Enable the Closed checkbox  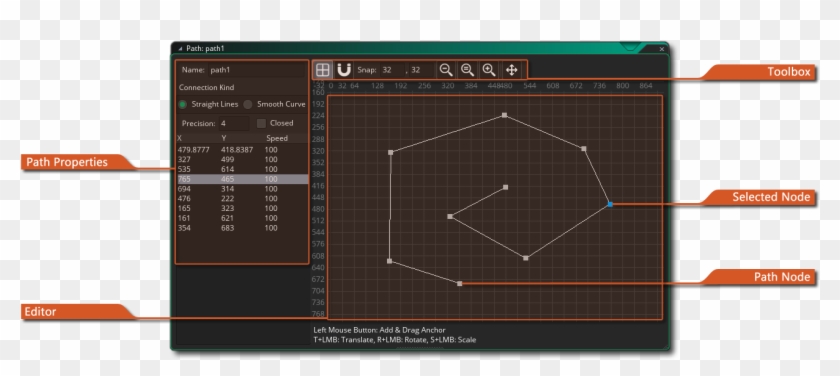coord(261,123)
